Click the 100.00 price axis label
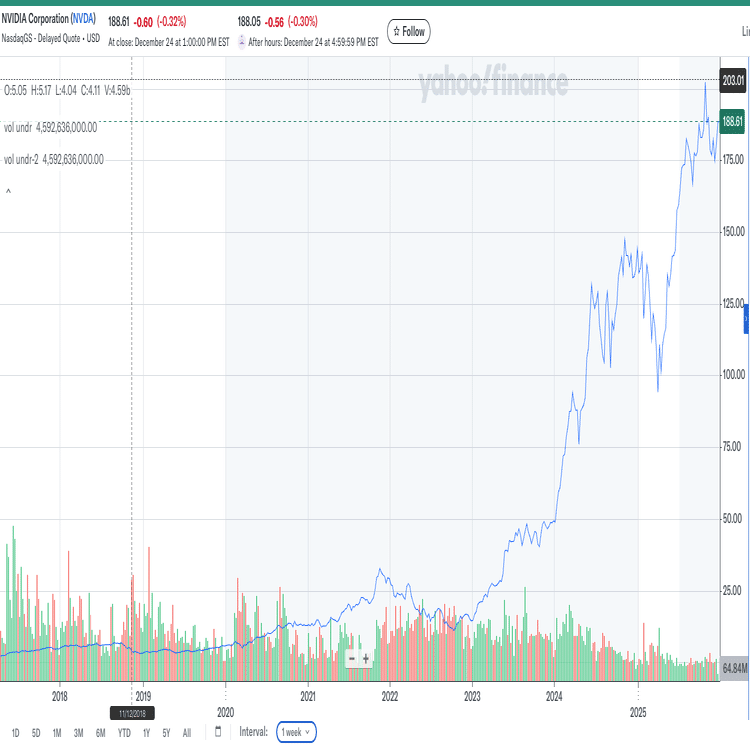The width and height of the screenshot is (750, 750). (x=733, y=375)
